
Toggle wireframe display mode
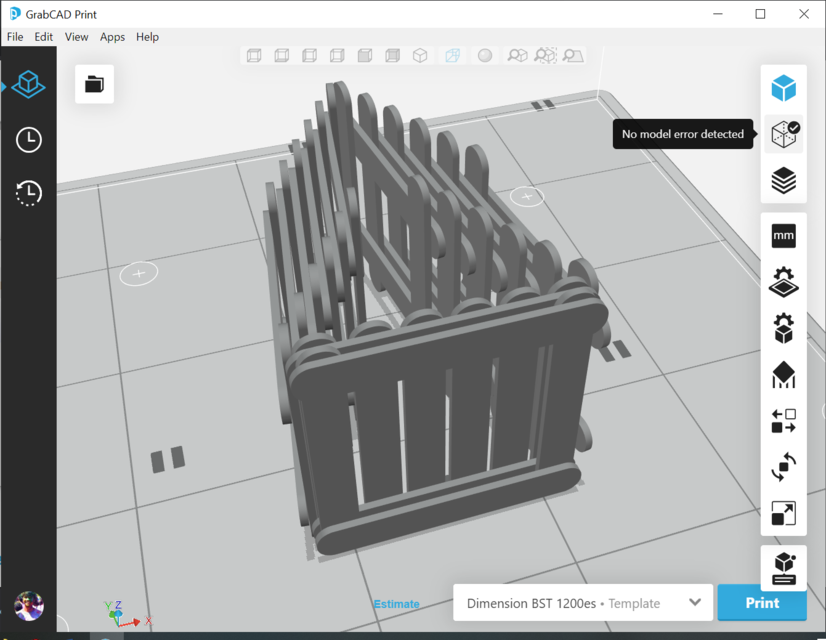tap(451, 56)
